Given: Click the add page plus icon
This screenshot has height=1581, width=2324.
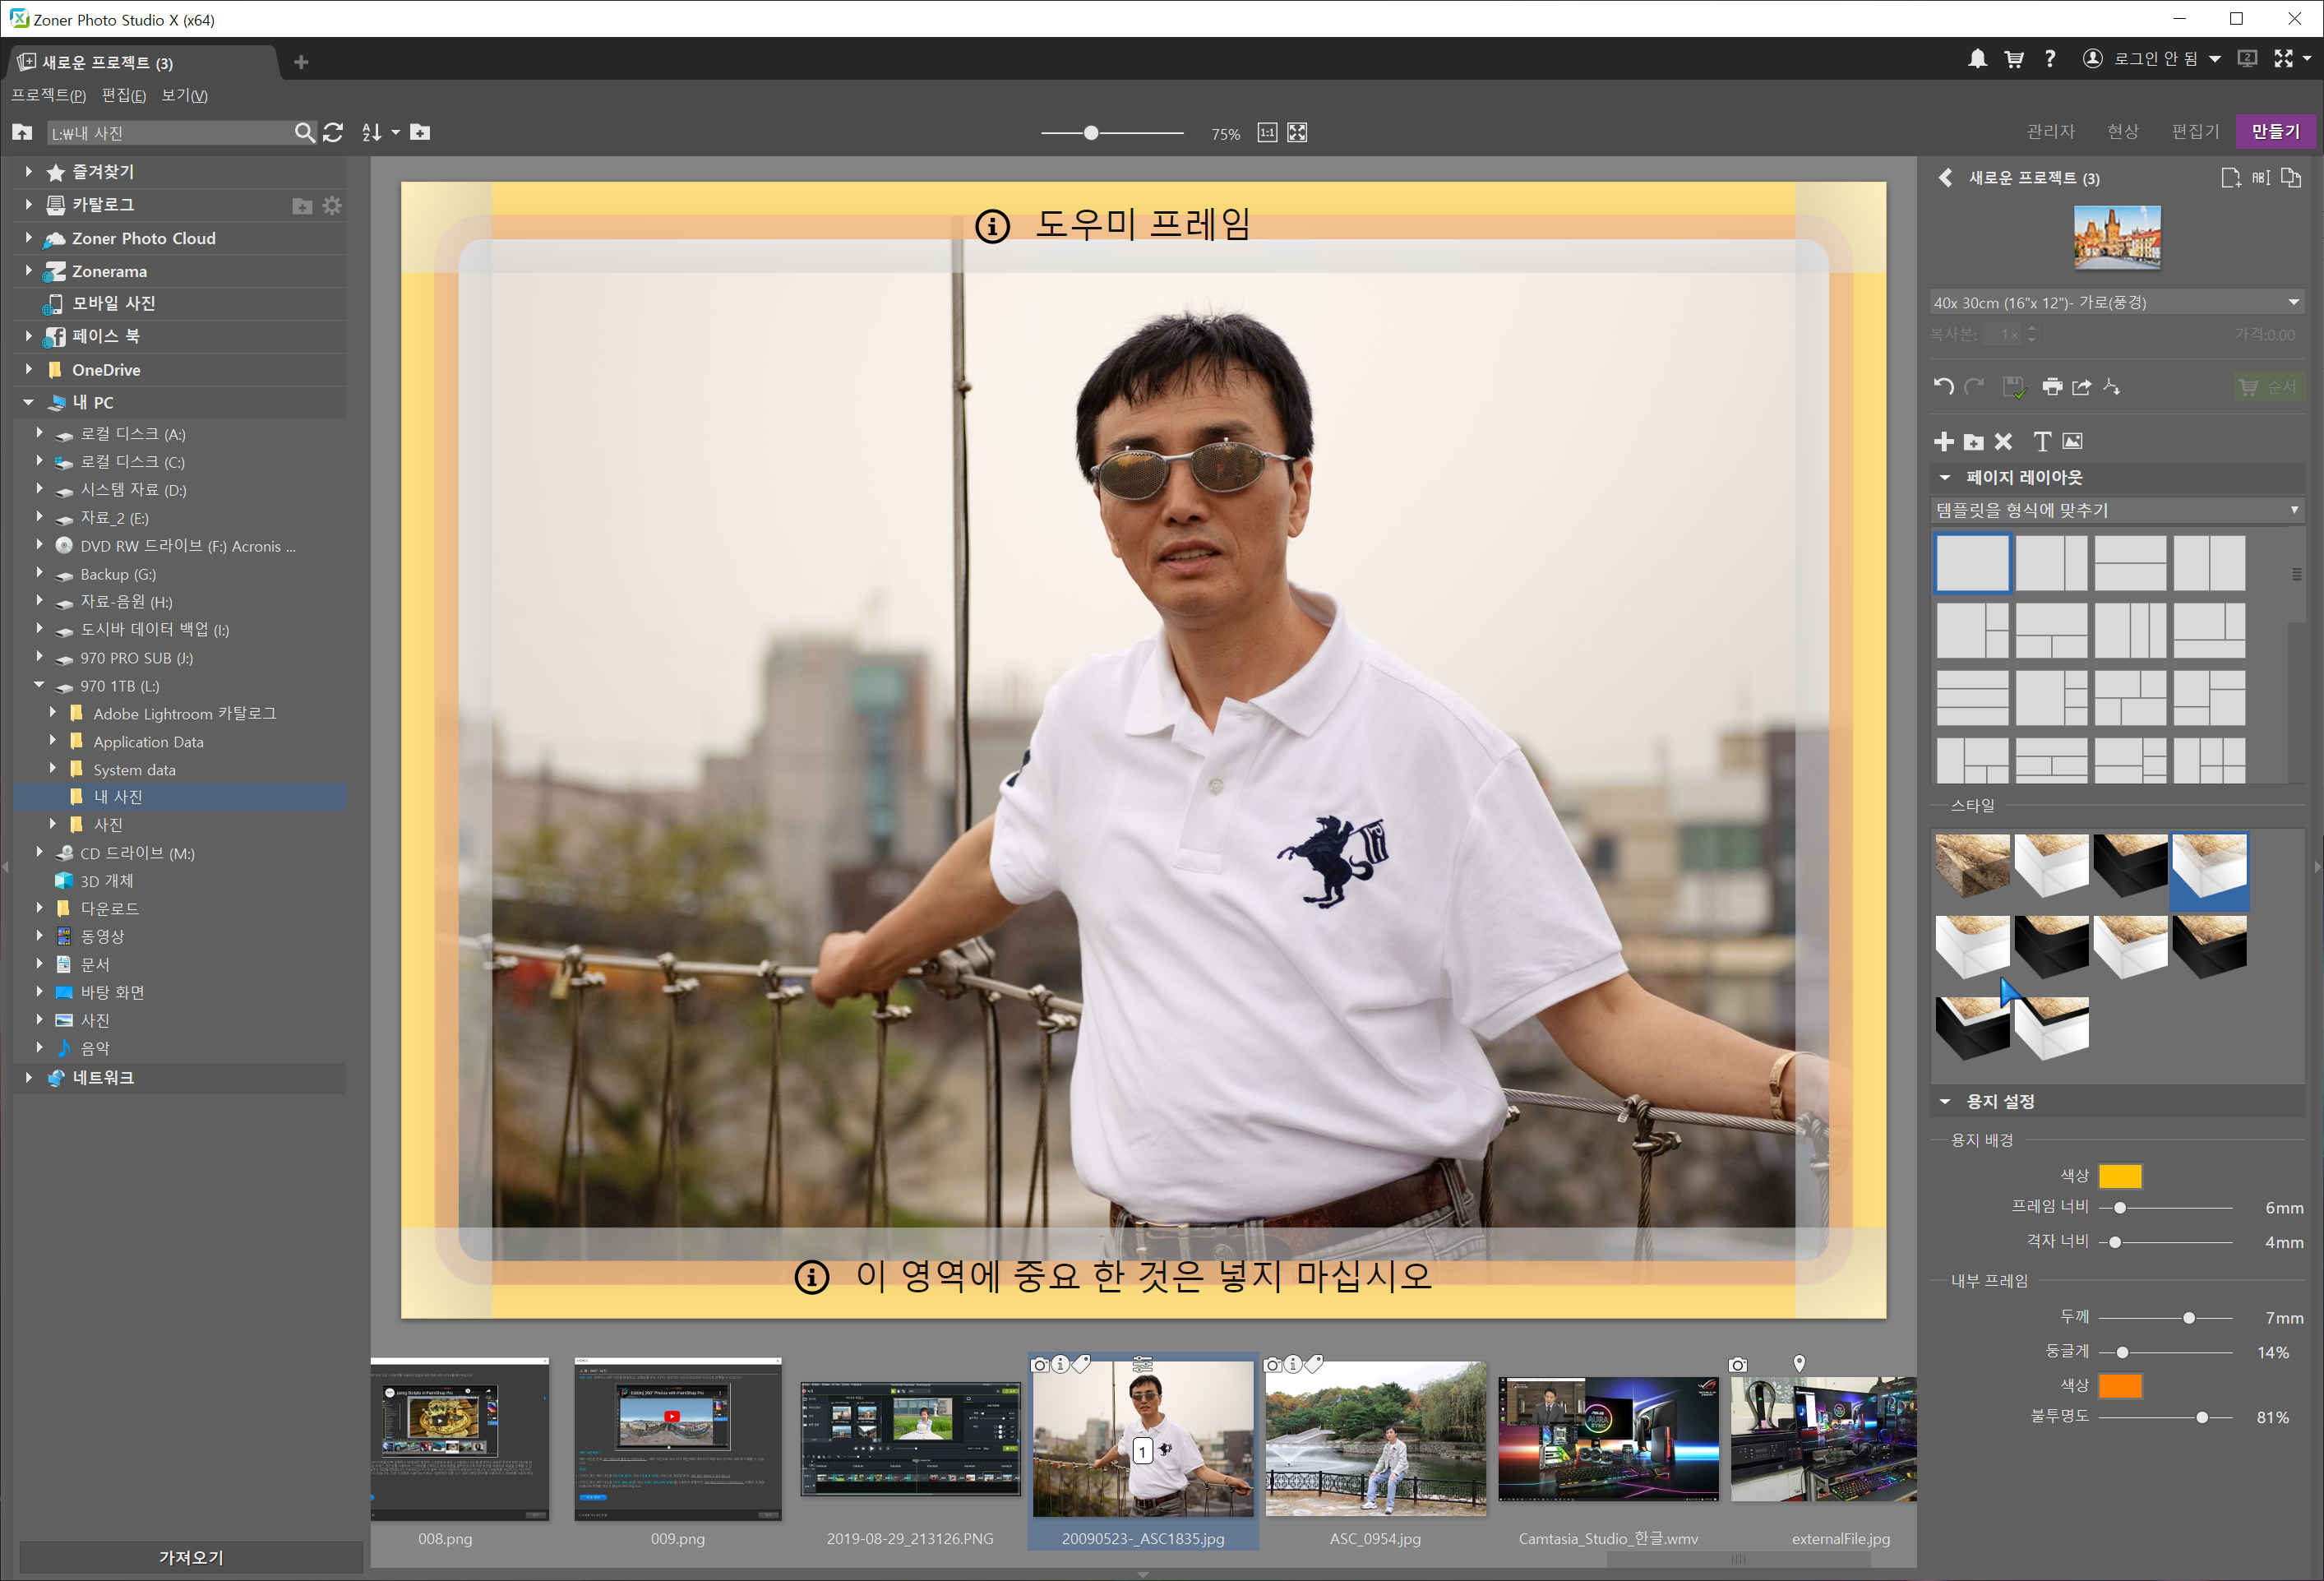Looking at the screenshot, I should [1944, 441].
